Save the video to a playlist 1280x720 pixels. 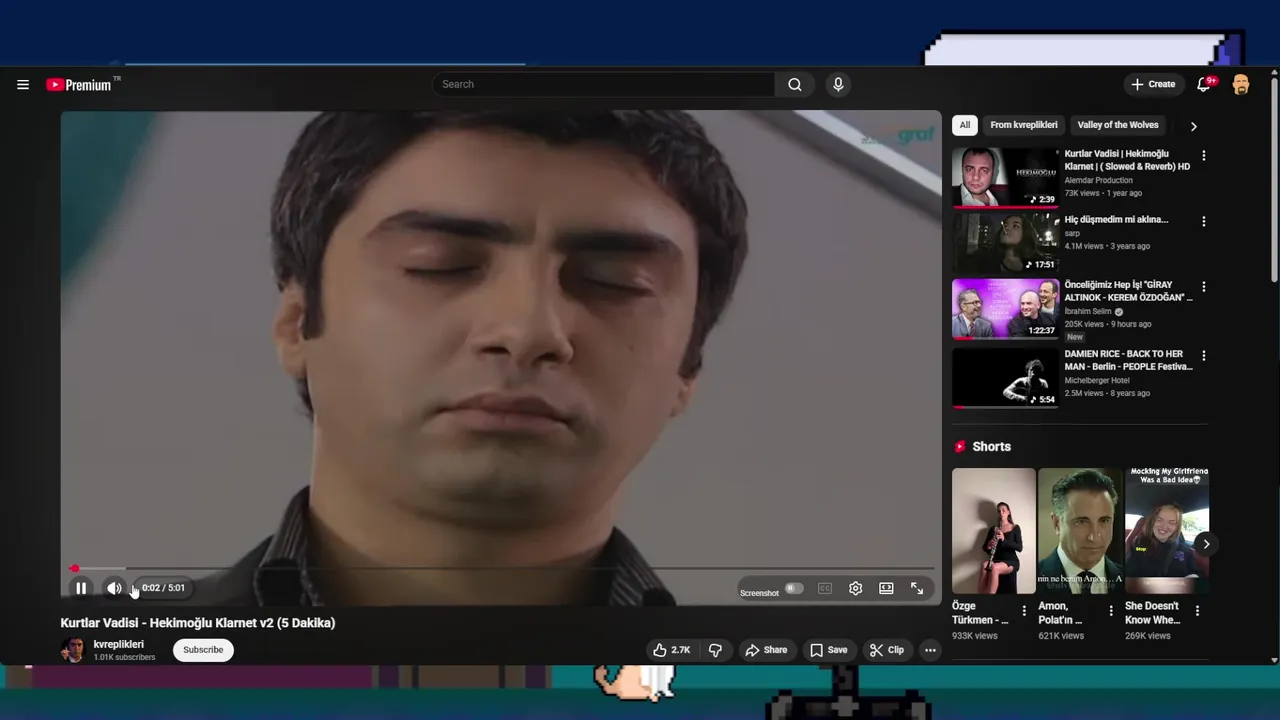pos(828,650)
